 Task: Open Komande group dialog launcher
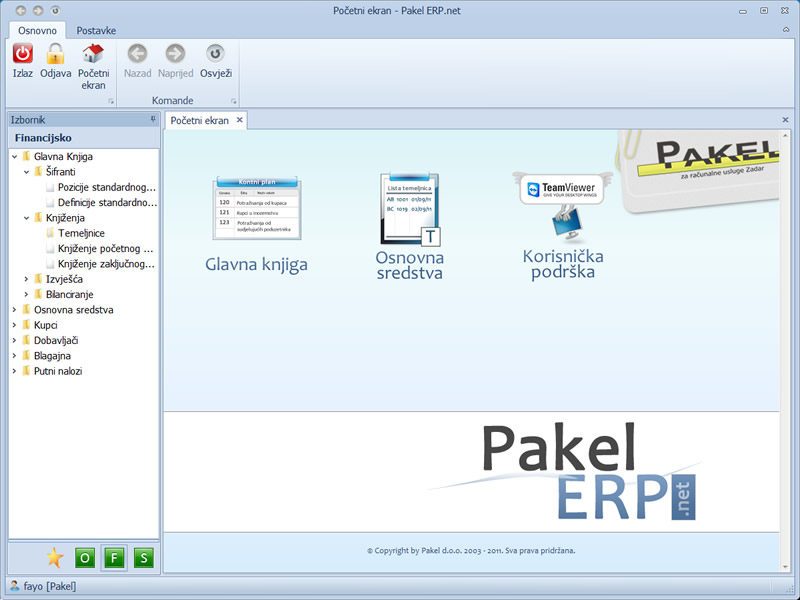coord(234,101)
